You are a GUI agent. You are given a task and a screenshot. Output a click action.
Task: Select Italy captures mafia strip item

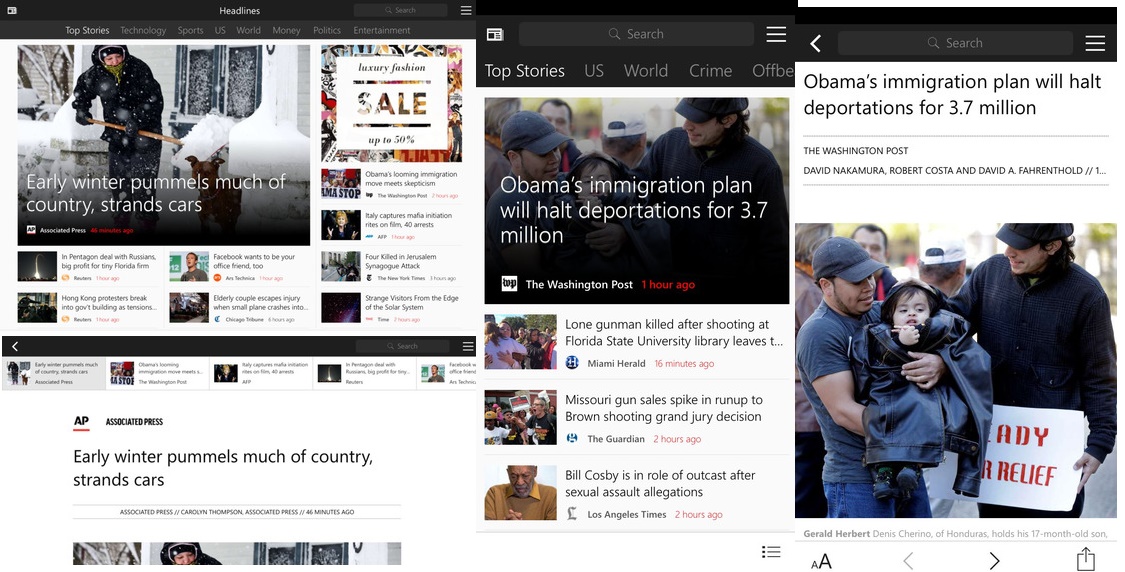(261, 374)
